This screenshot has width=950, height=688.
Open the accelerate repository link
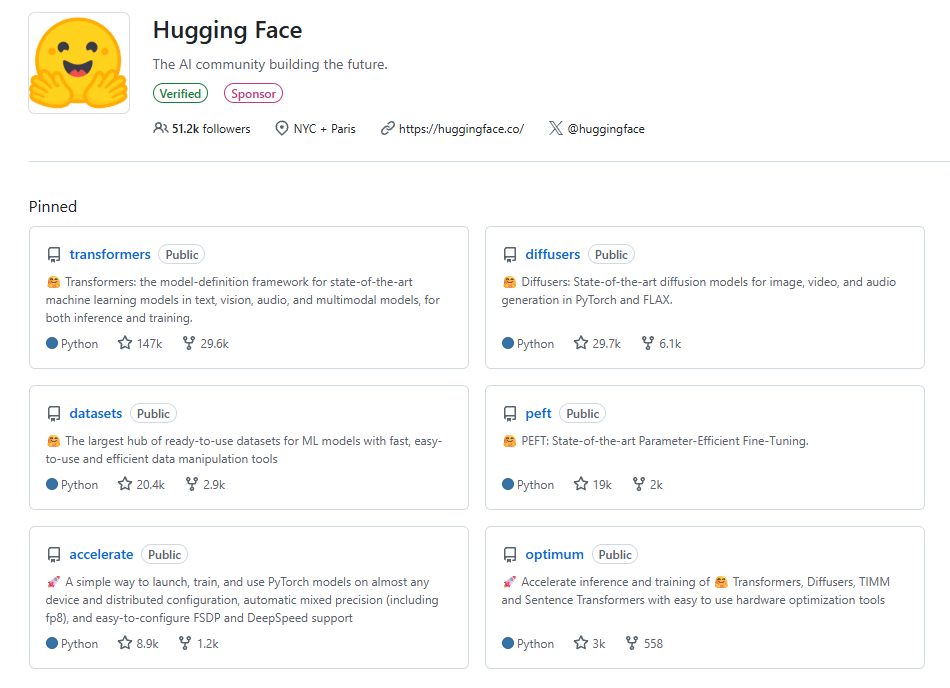tap(101, 555)
